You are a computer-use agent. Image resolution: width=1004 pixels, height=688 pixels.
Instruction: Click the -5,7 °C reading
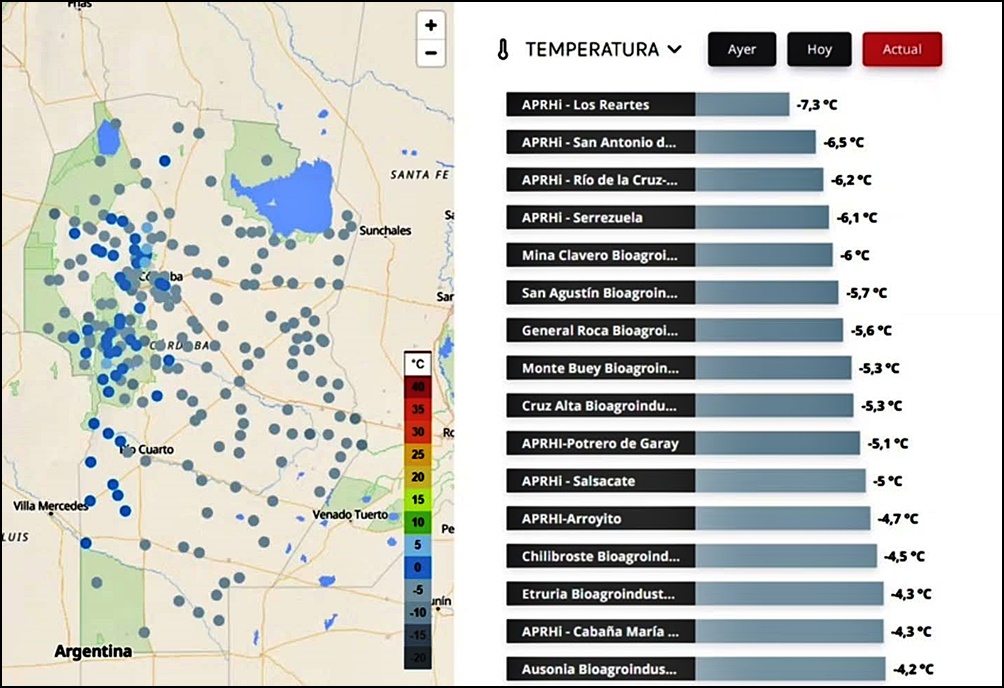pyautogui.click(x=867, y=293)
